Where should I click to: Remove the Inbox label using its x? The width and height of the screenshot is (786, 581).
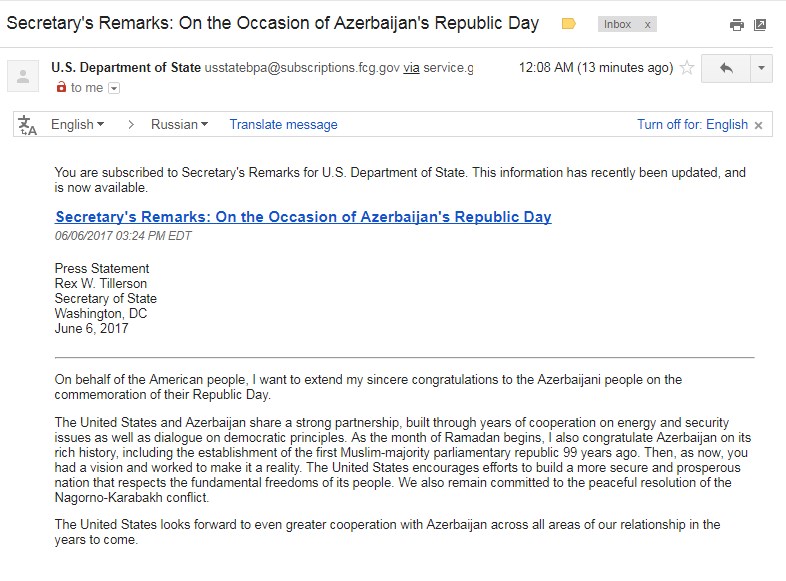pyautogui.click(x=648, y=24)
